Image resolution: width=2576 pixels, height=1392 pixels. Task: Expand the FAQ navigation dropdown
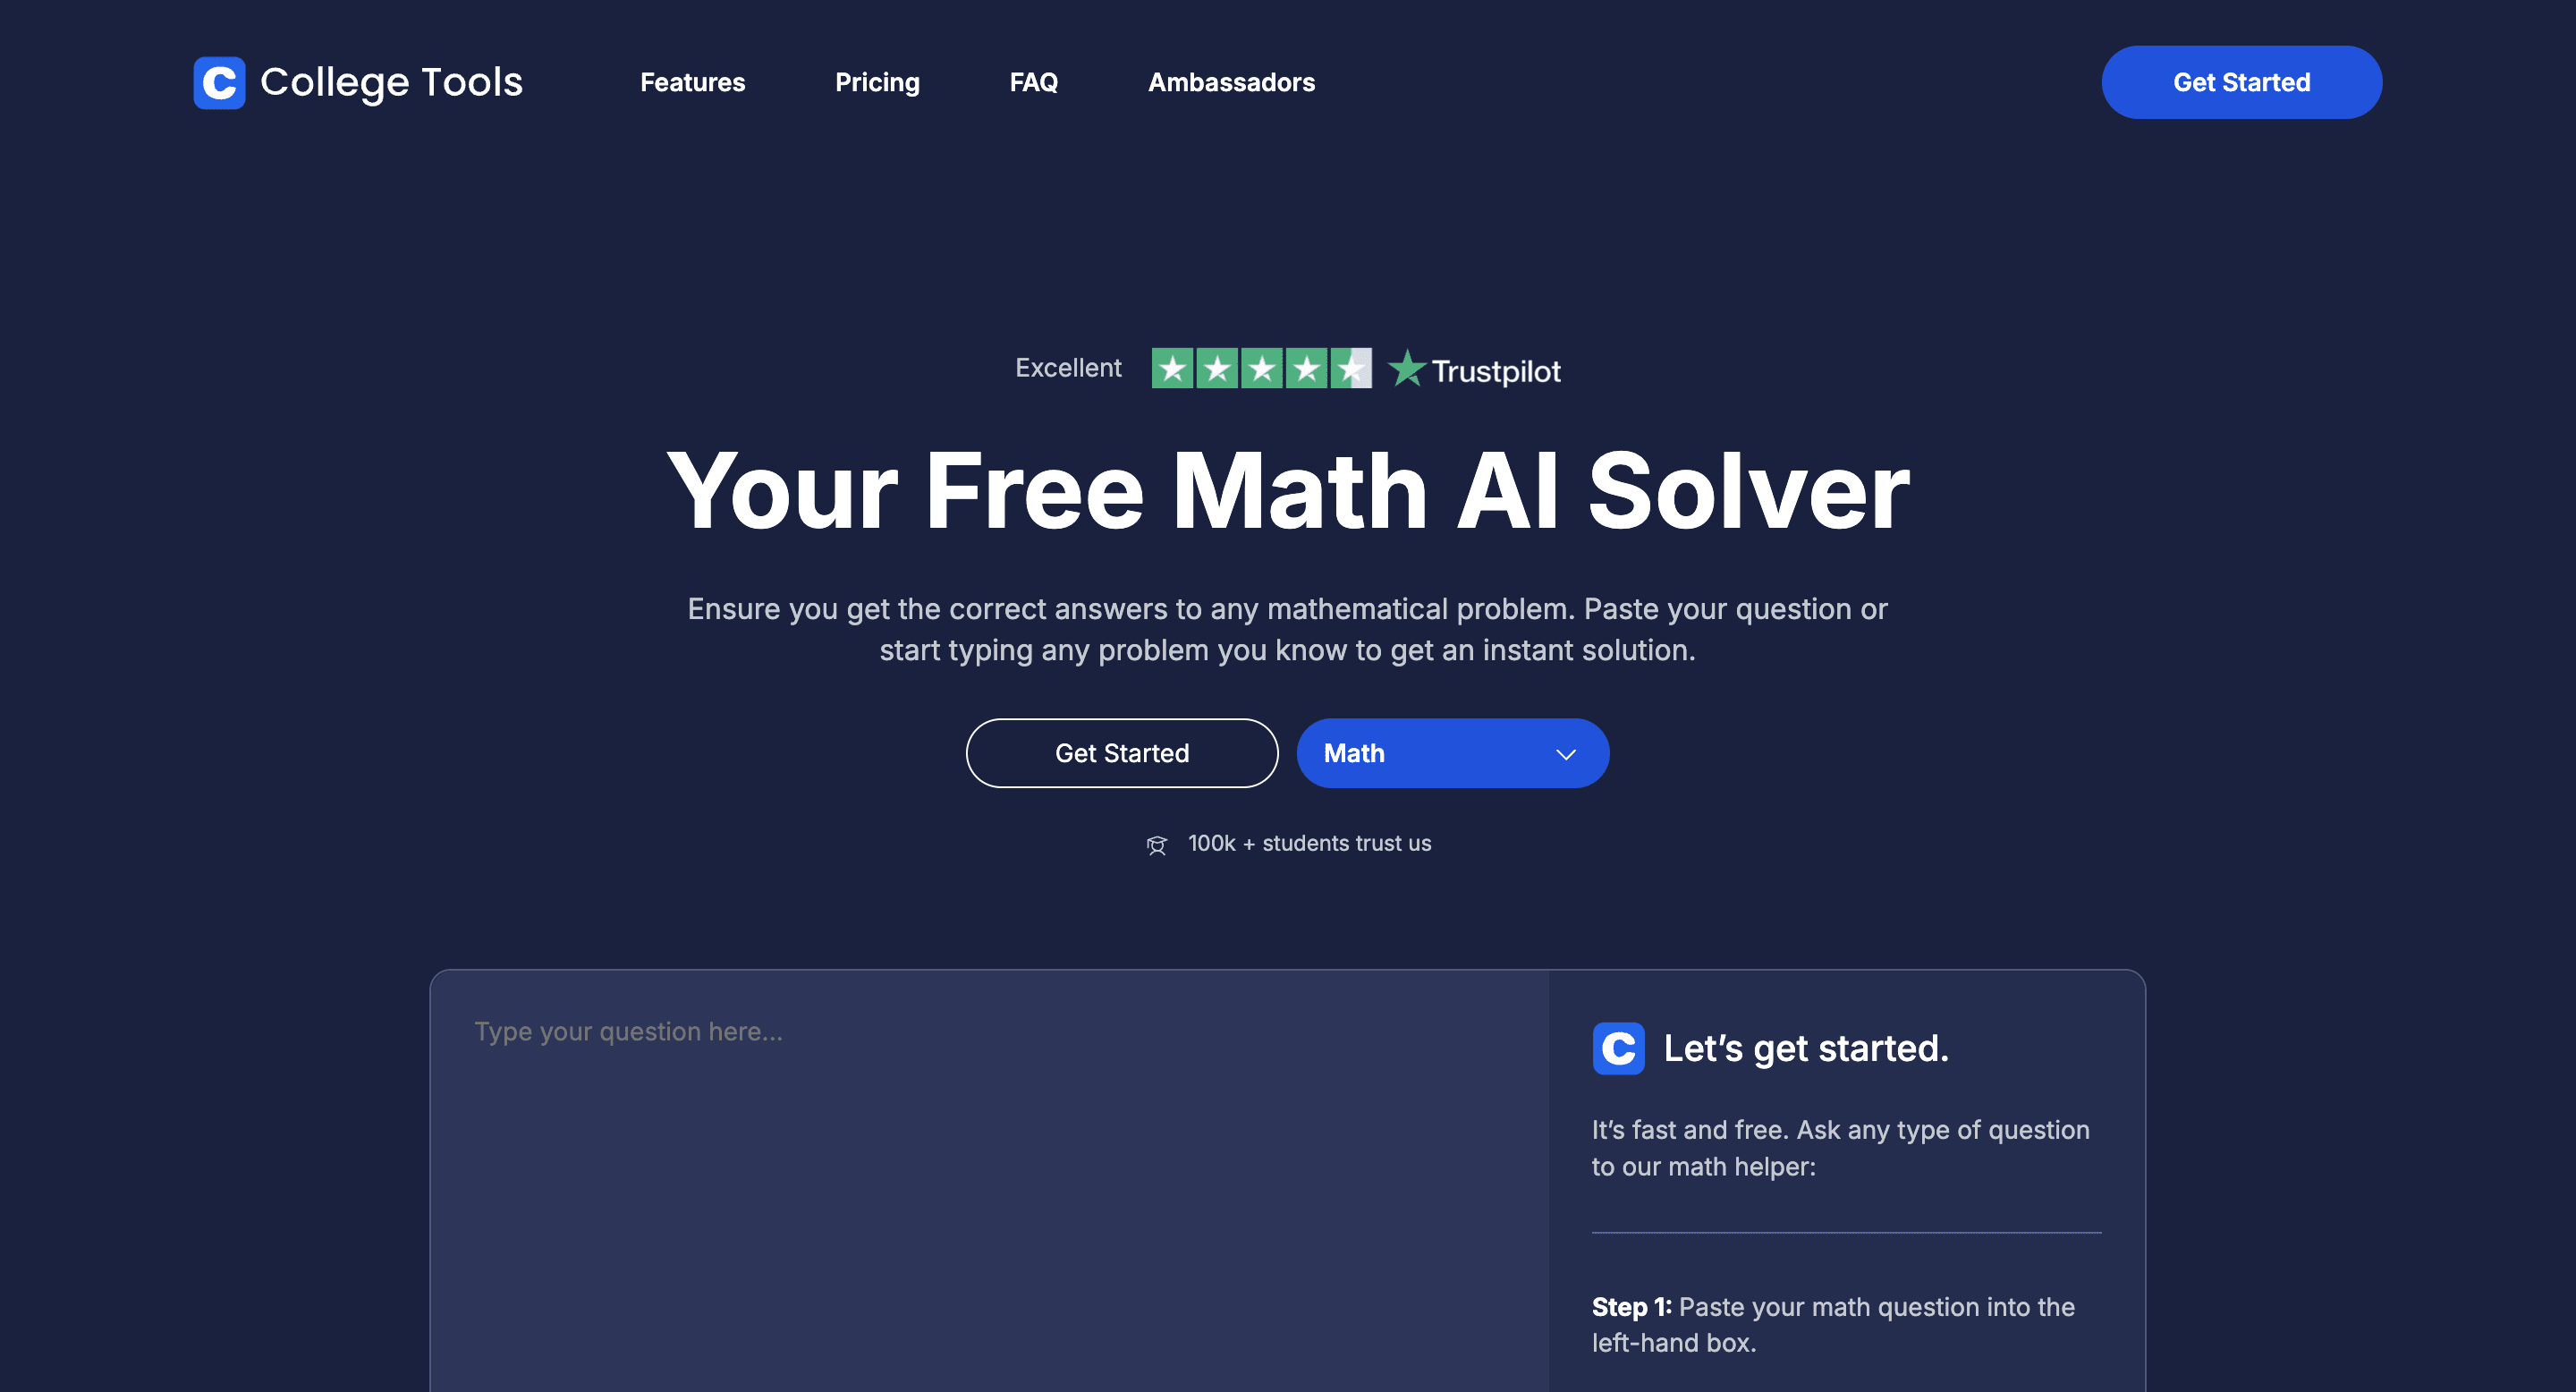[x=1033, y=82]
